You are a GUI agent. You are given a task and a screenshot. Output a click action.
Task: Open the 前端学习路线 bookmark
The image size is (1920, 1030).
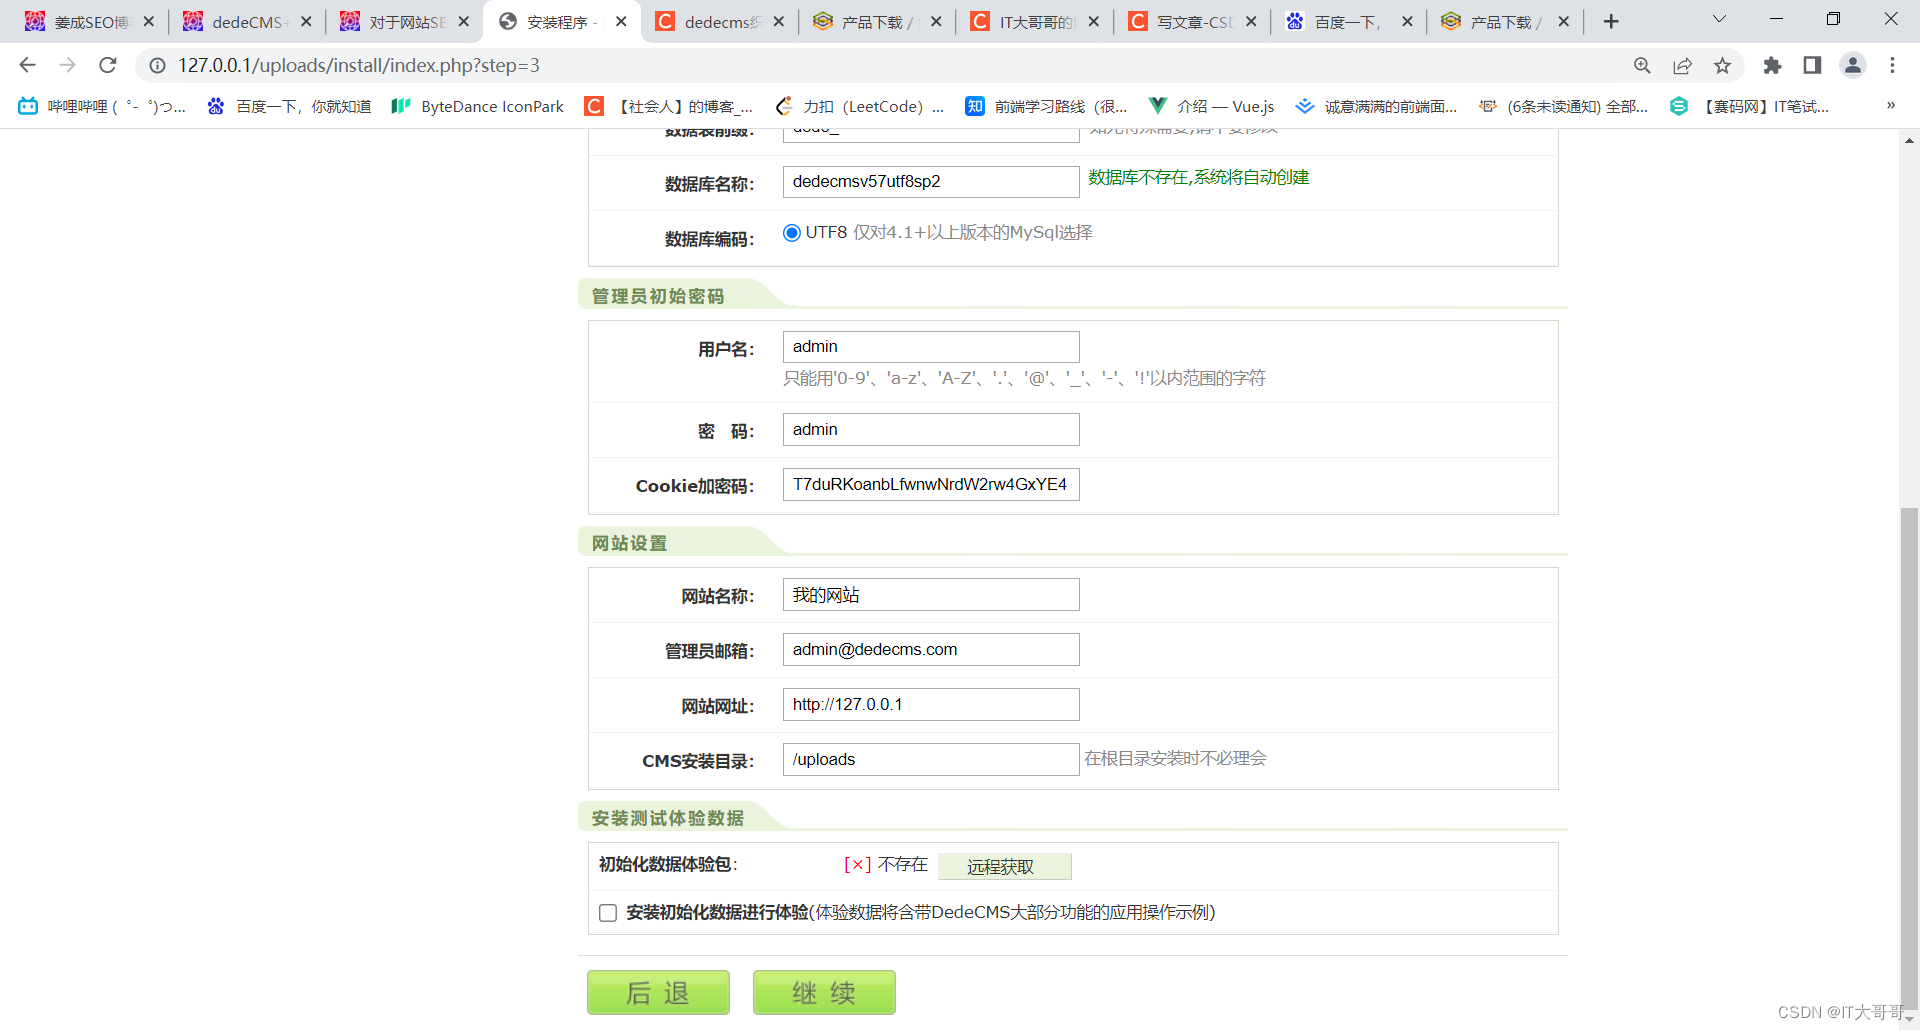point(1046,106)
